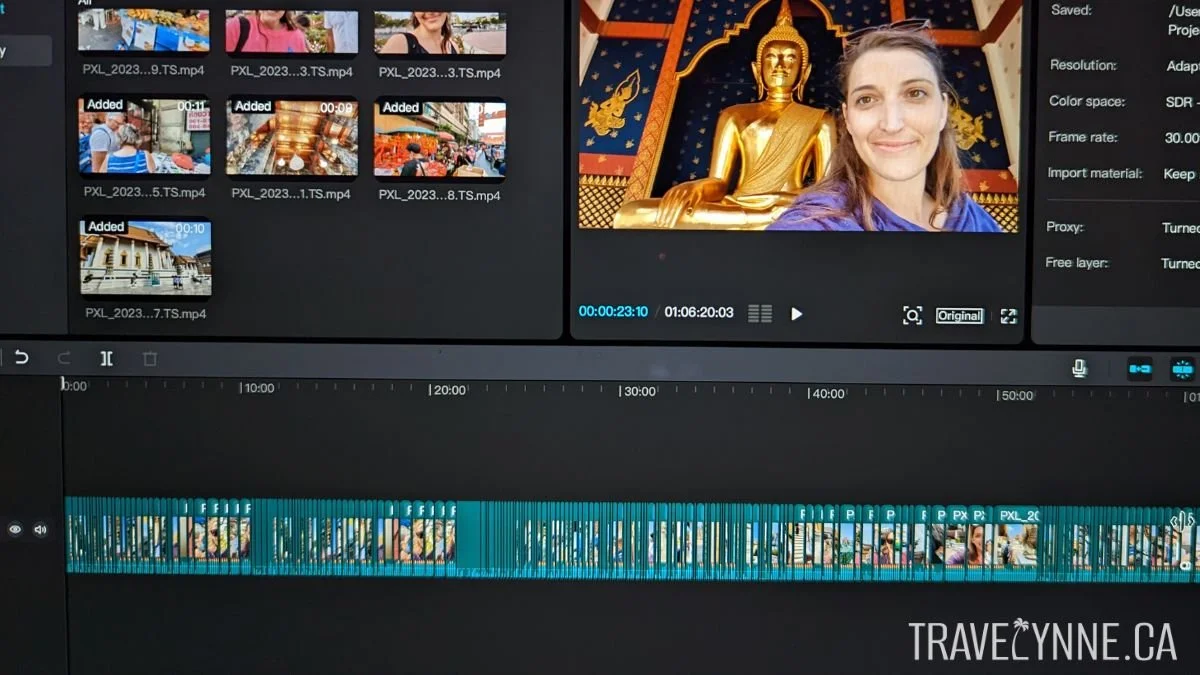Click the 30:00 mark on timeline ruler
This screenshot has height=675, width=1200.
638,391
